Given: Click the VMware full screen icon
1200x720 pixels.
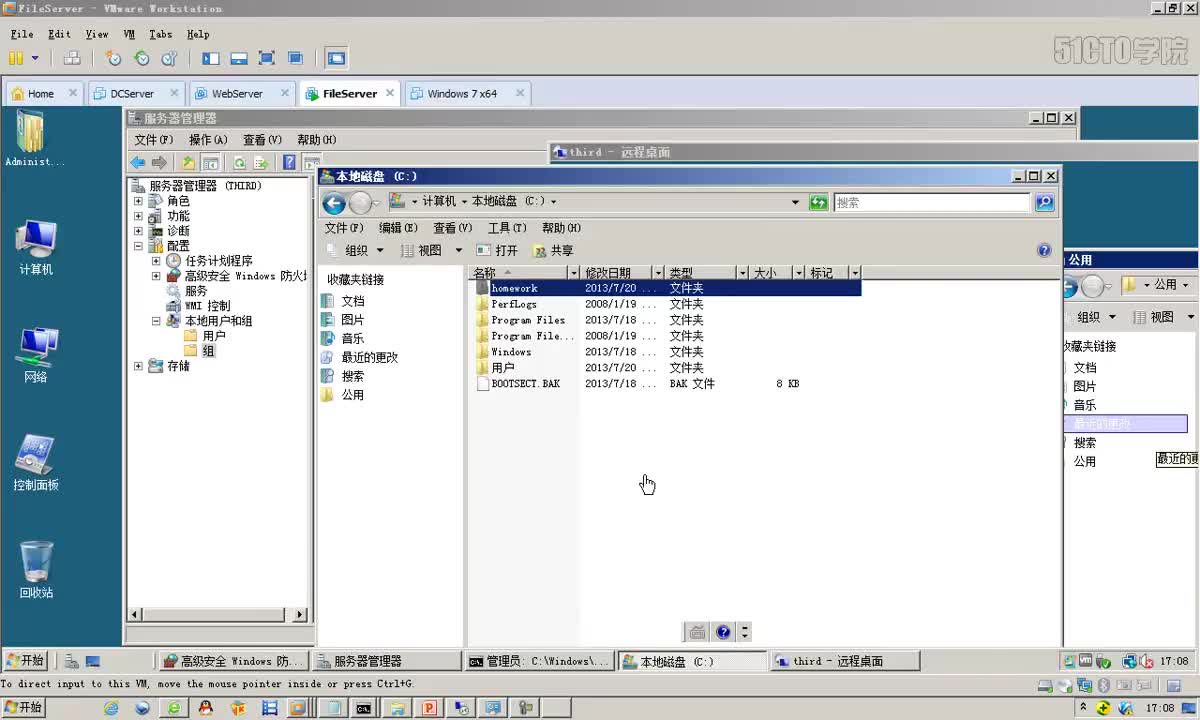Looking at the screenshot, I should click(x=266, y=59).
